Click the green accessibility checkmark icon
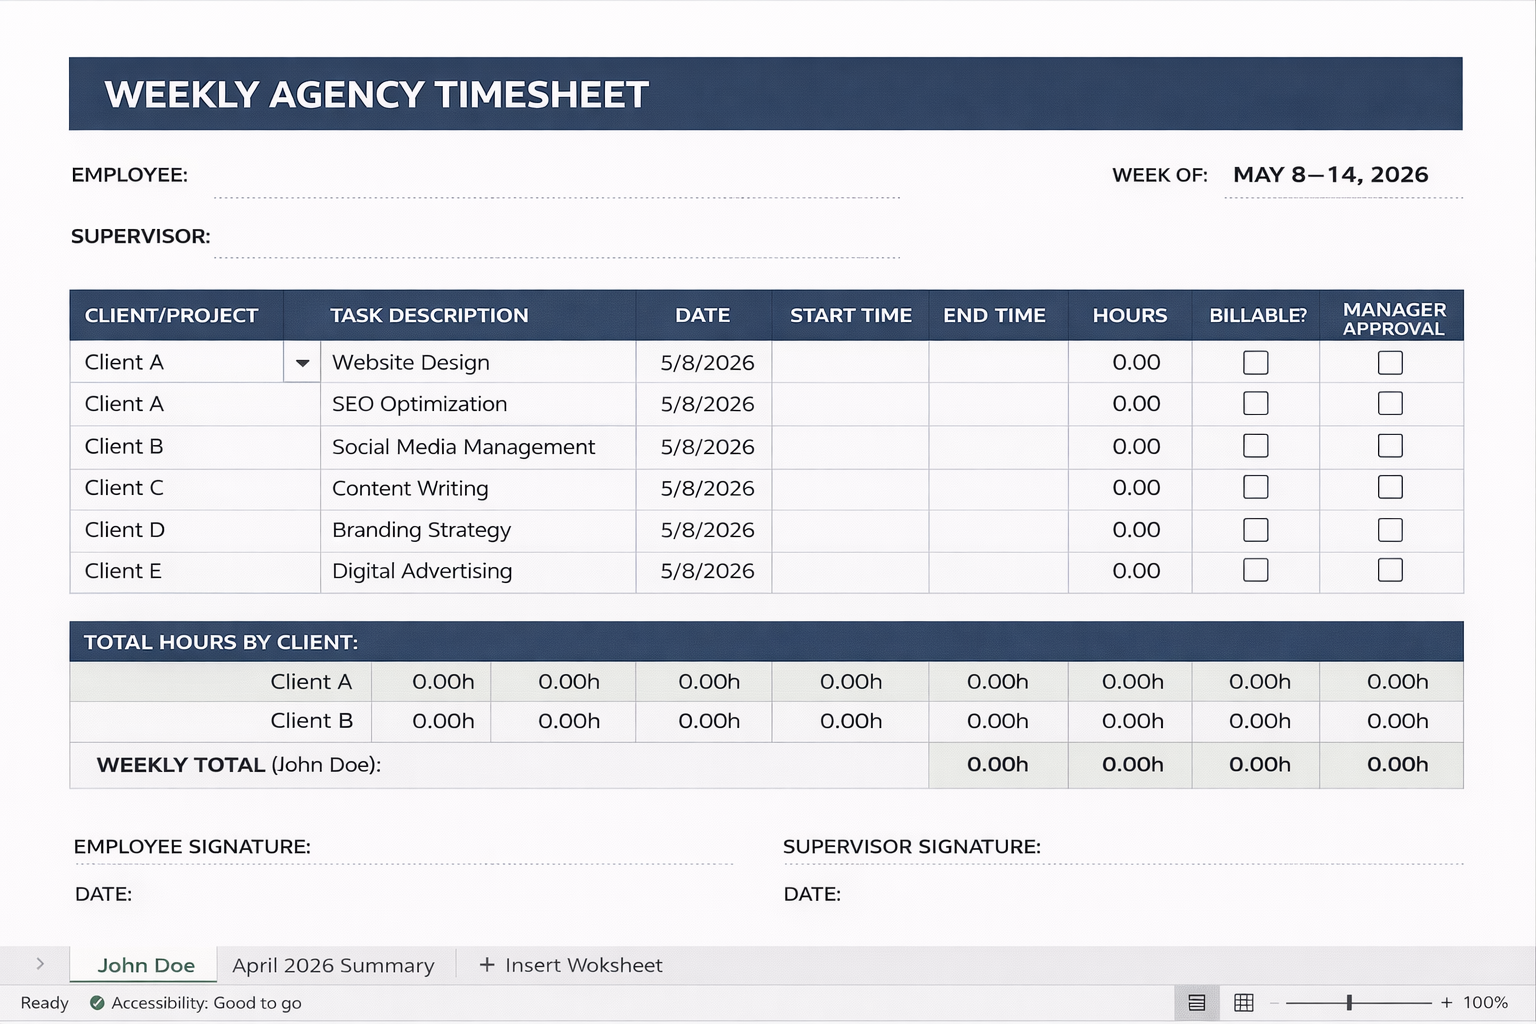 [x=97, y=1002]
